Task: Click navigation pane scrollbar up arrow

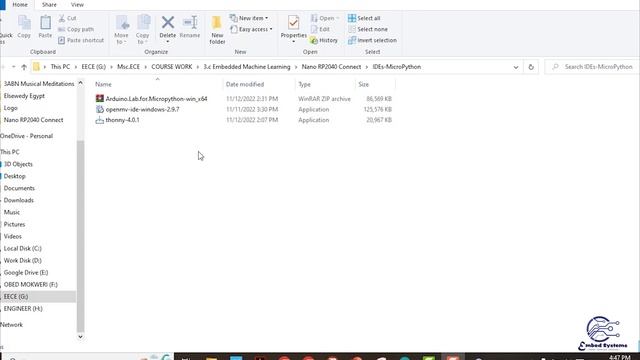Action: coord(80,83)
